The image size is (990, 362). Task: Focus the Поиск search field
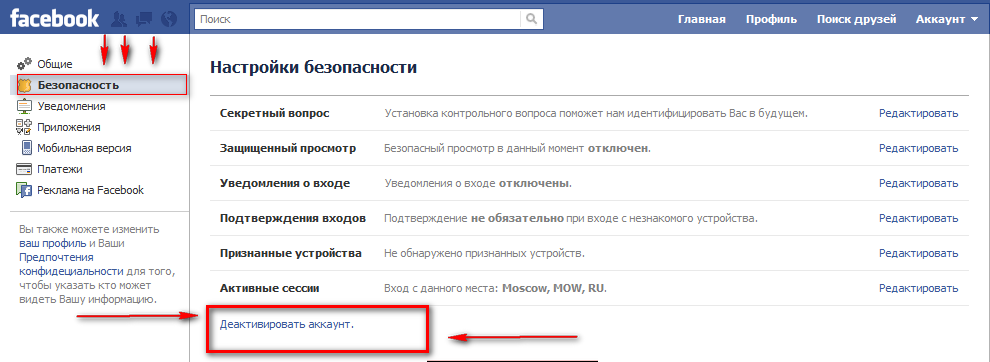click(x=358, y=19)
